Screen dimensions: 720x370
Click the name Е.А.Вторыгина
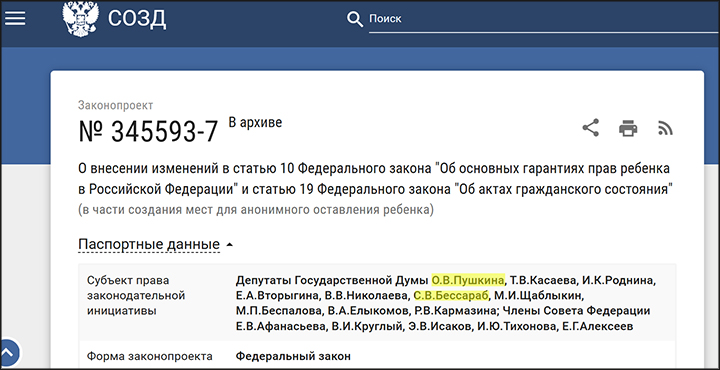tap(277, 295)
